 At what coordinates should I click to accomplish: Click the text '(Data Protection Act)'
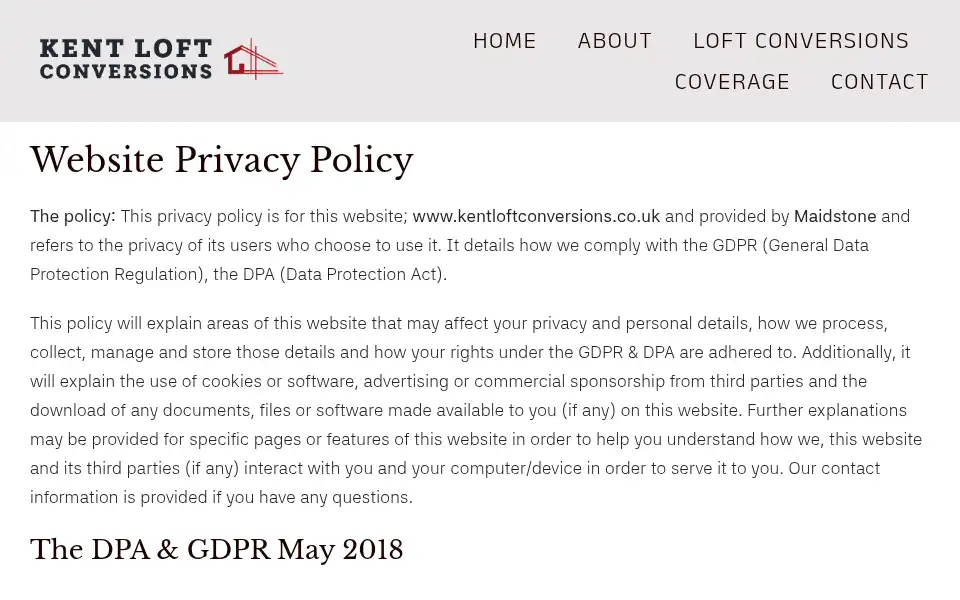coord(361,274)
